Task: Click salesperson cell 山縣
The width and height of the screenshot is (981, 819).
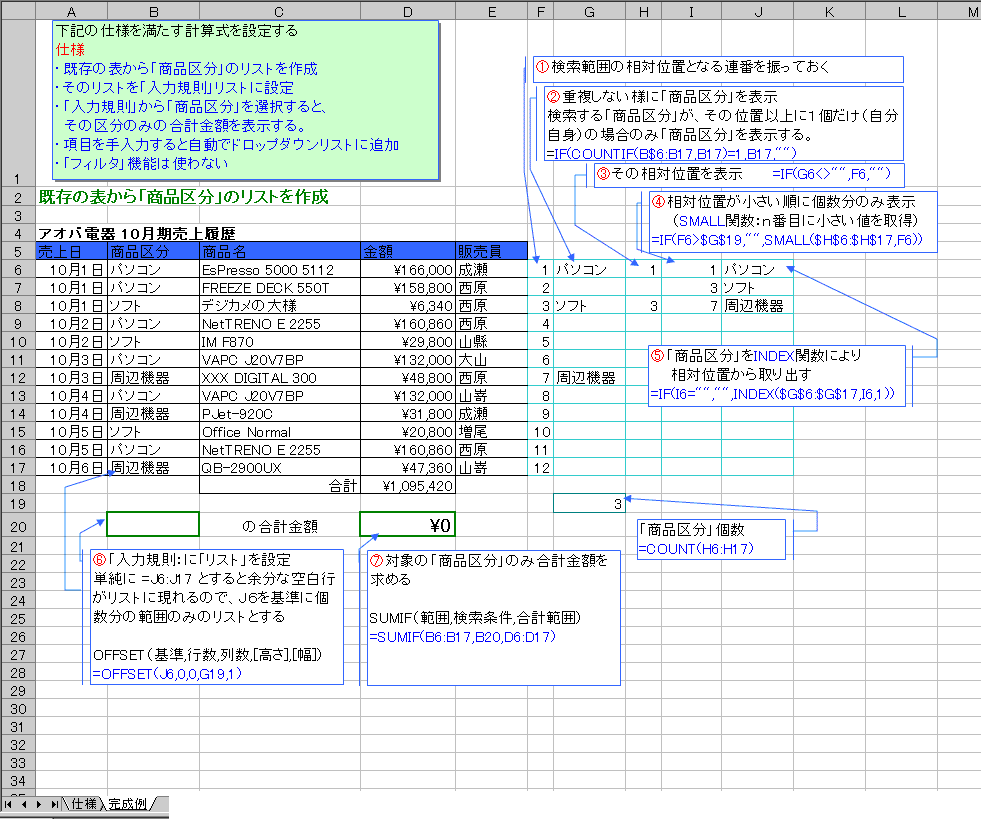Action: pyautogui.click(x=492, y=342)
